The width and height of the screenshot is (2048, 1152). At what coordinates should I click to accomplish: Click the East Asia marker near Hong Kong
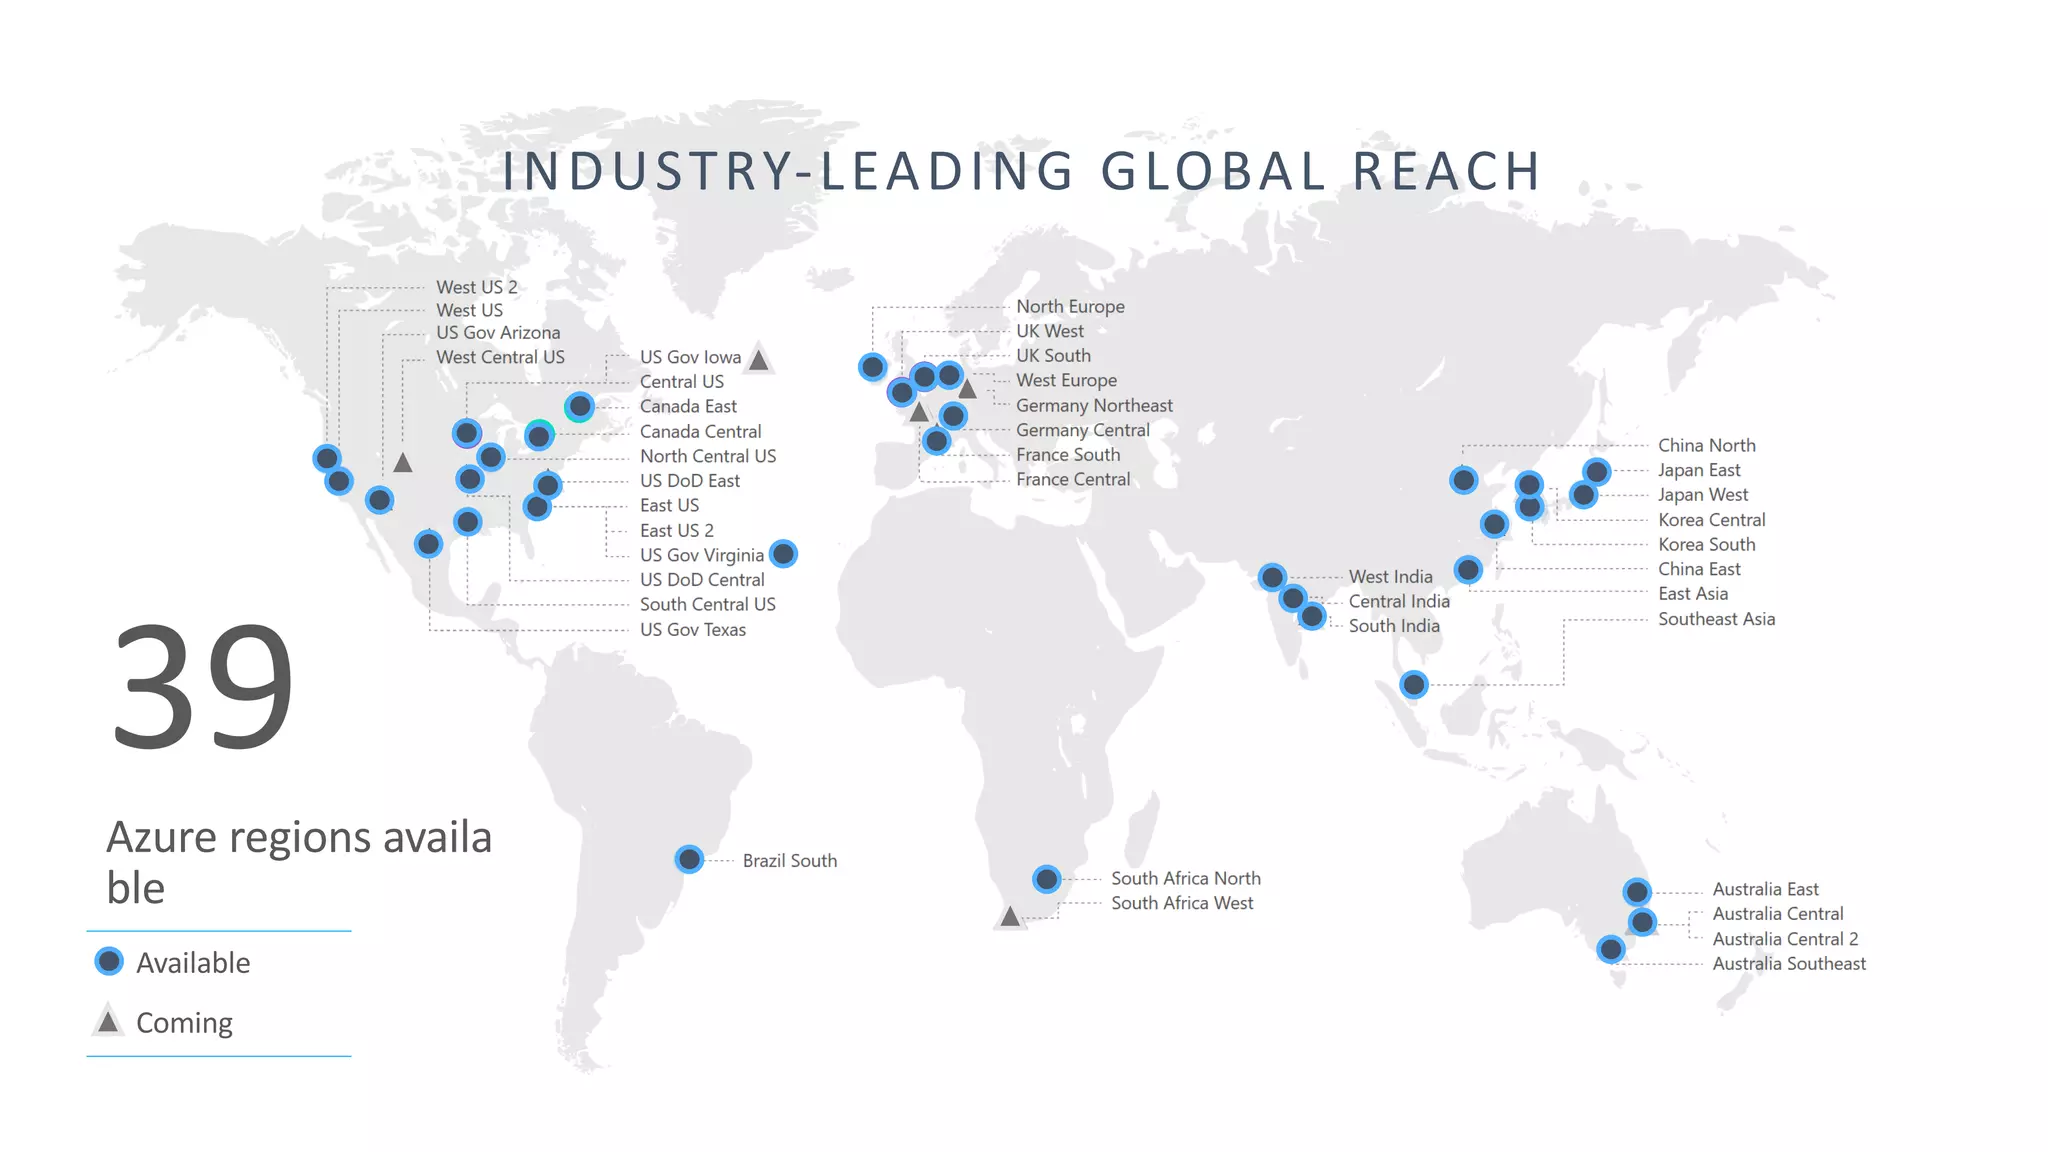pyautogui.click(x=1469, y=570)
